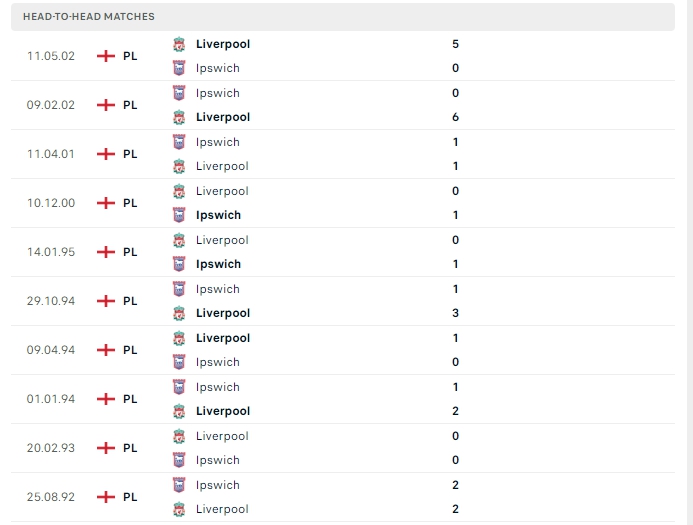Click Liverpool's score 3 on 29.10.94
This screenshot has width=693, height=525.
click(x=455, y=313)
